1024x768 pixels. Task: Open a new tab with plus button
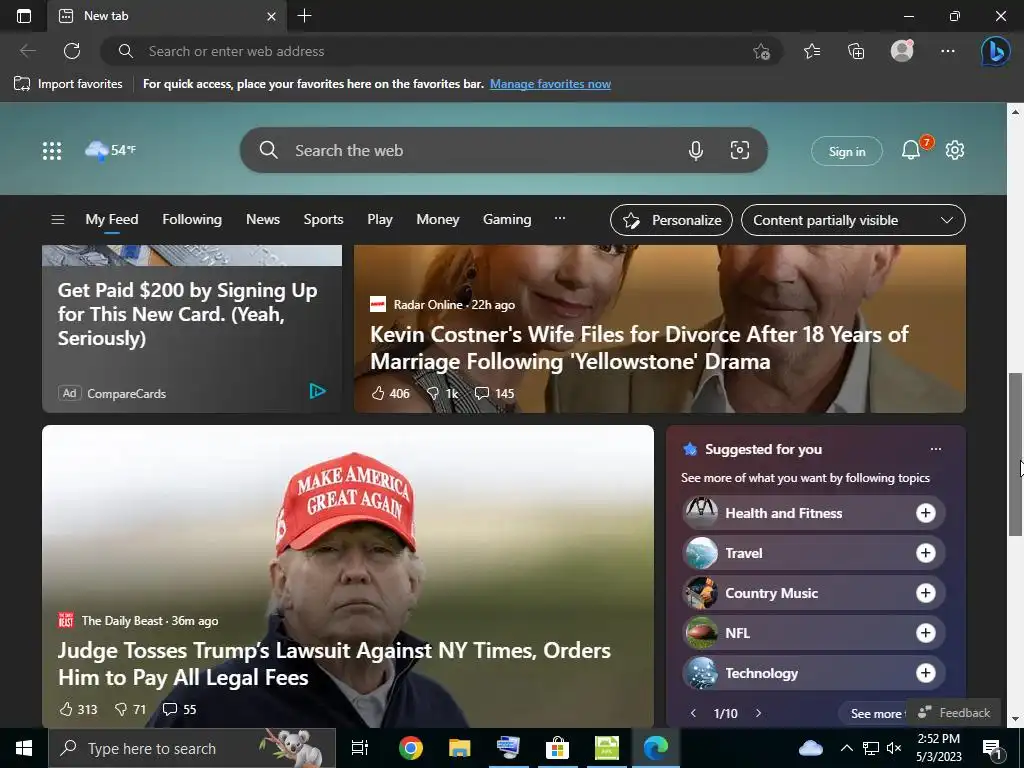[304, 16]
